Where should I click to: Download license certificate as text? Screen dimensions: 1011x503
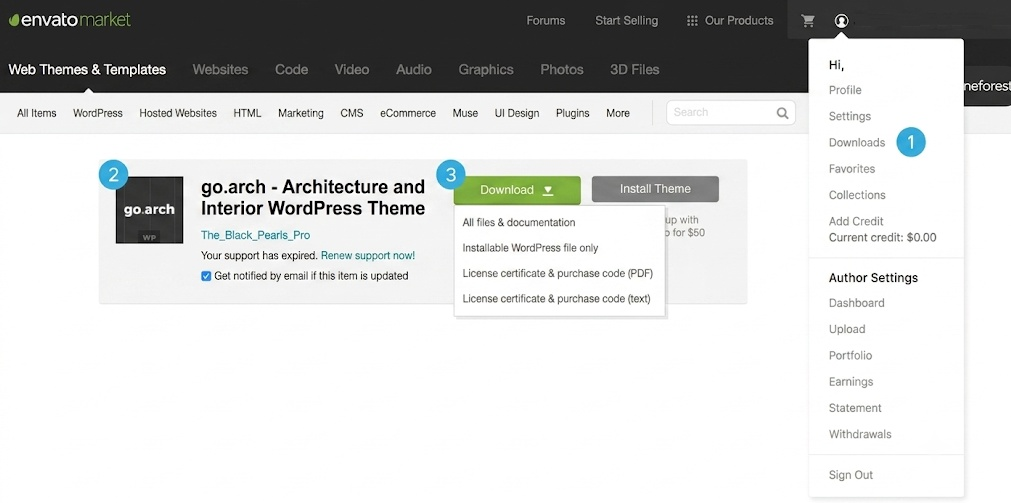pyautogui.click(x=556, y=299)
